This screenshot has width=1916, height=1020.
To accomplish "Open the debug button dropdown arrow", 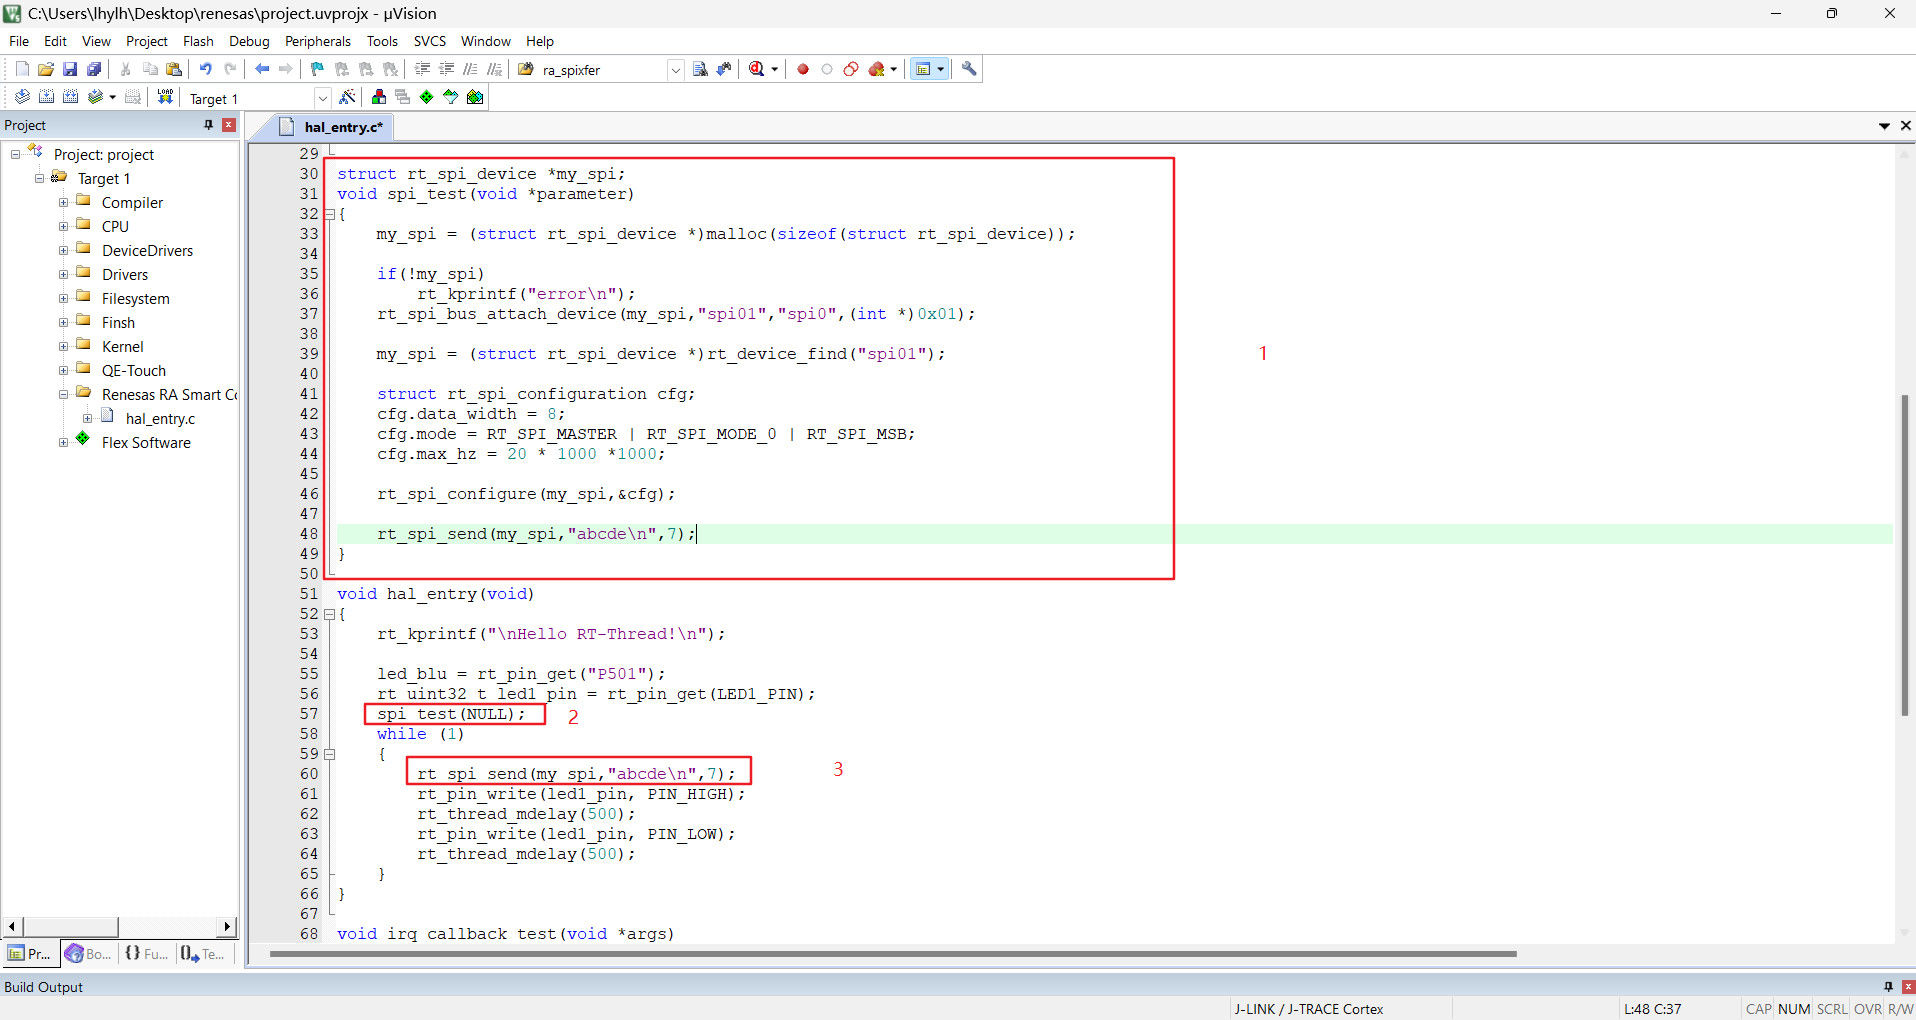I will 775,69.
